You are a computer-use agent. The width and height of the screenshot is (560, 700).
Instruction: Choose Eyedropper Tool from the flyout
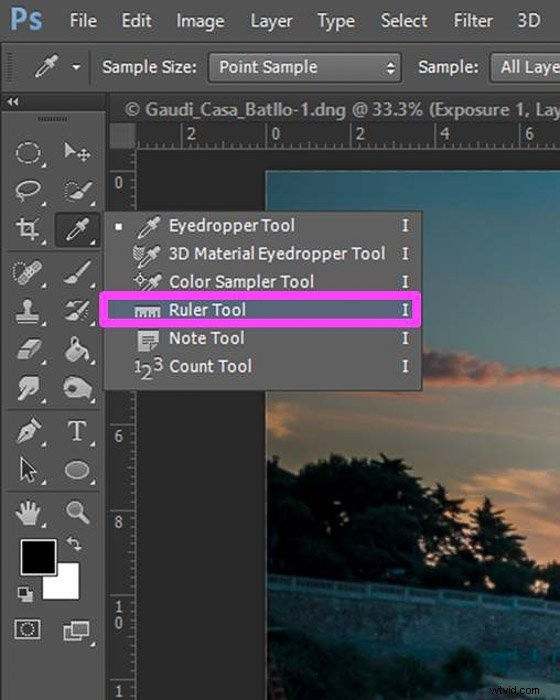263,225
